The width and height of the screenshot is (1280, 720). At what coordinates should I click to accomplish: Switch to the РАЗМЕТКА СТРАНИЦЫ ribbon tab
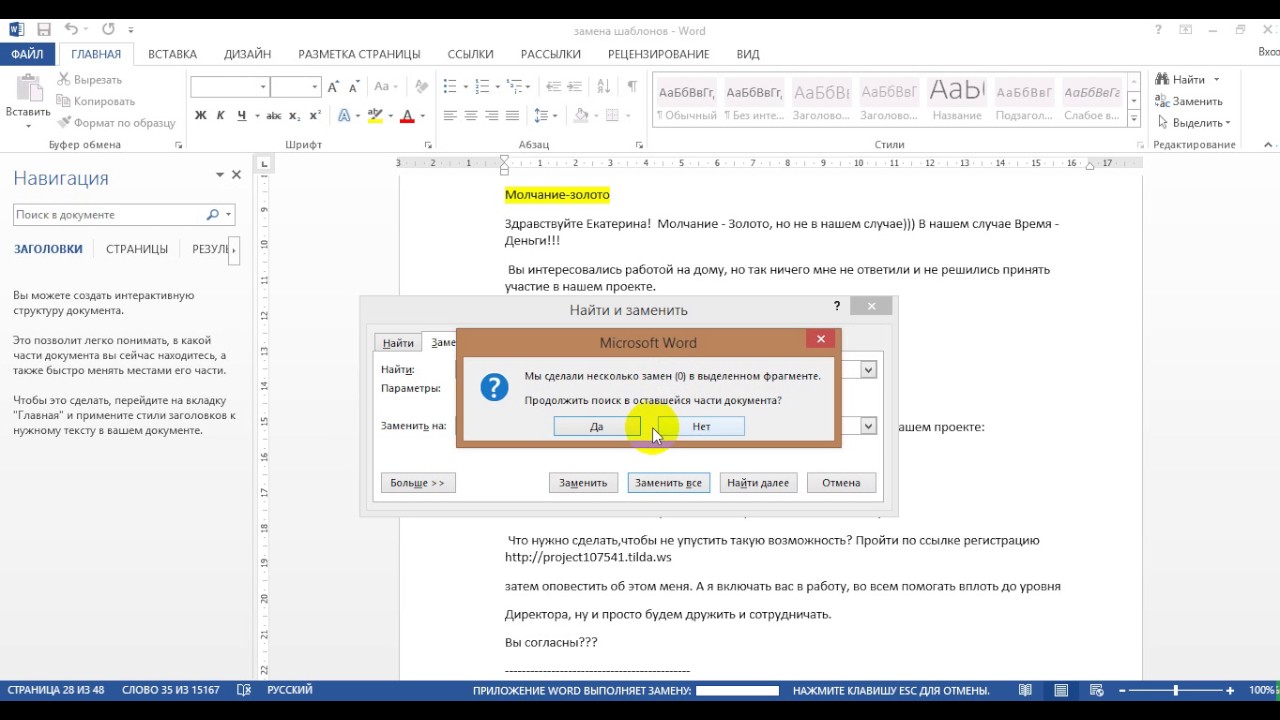tap(359, 54)
